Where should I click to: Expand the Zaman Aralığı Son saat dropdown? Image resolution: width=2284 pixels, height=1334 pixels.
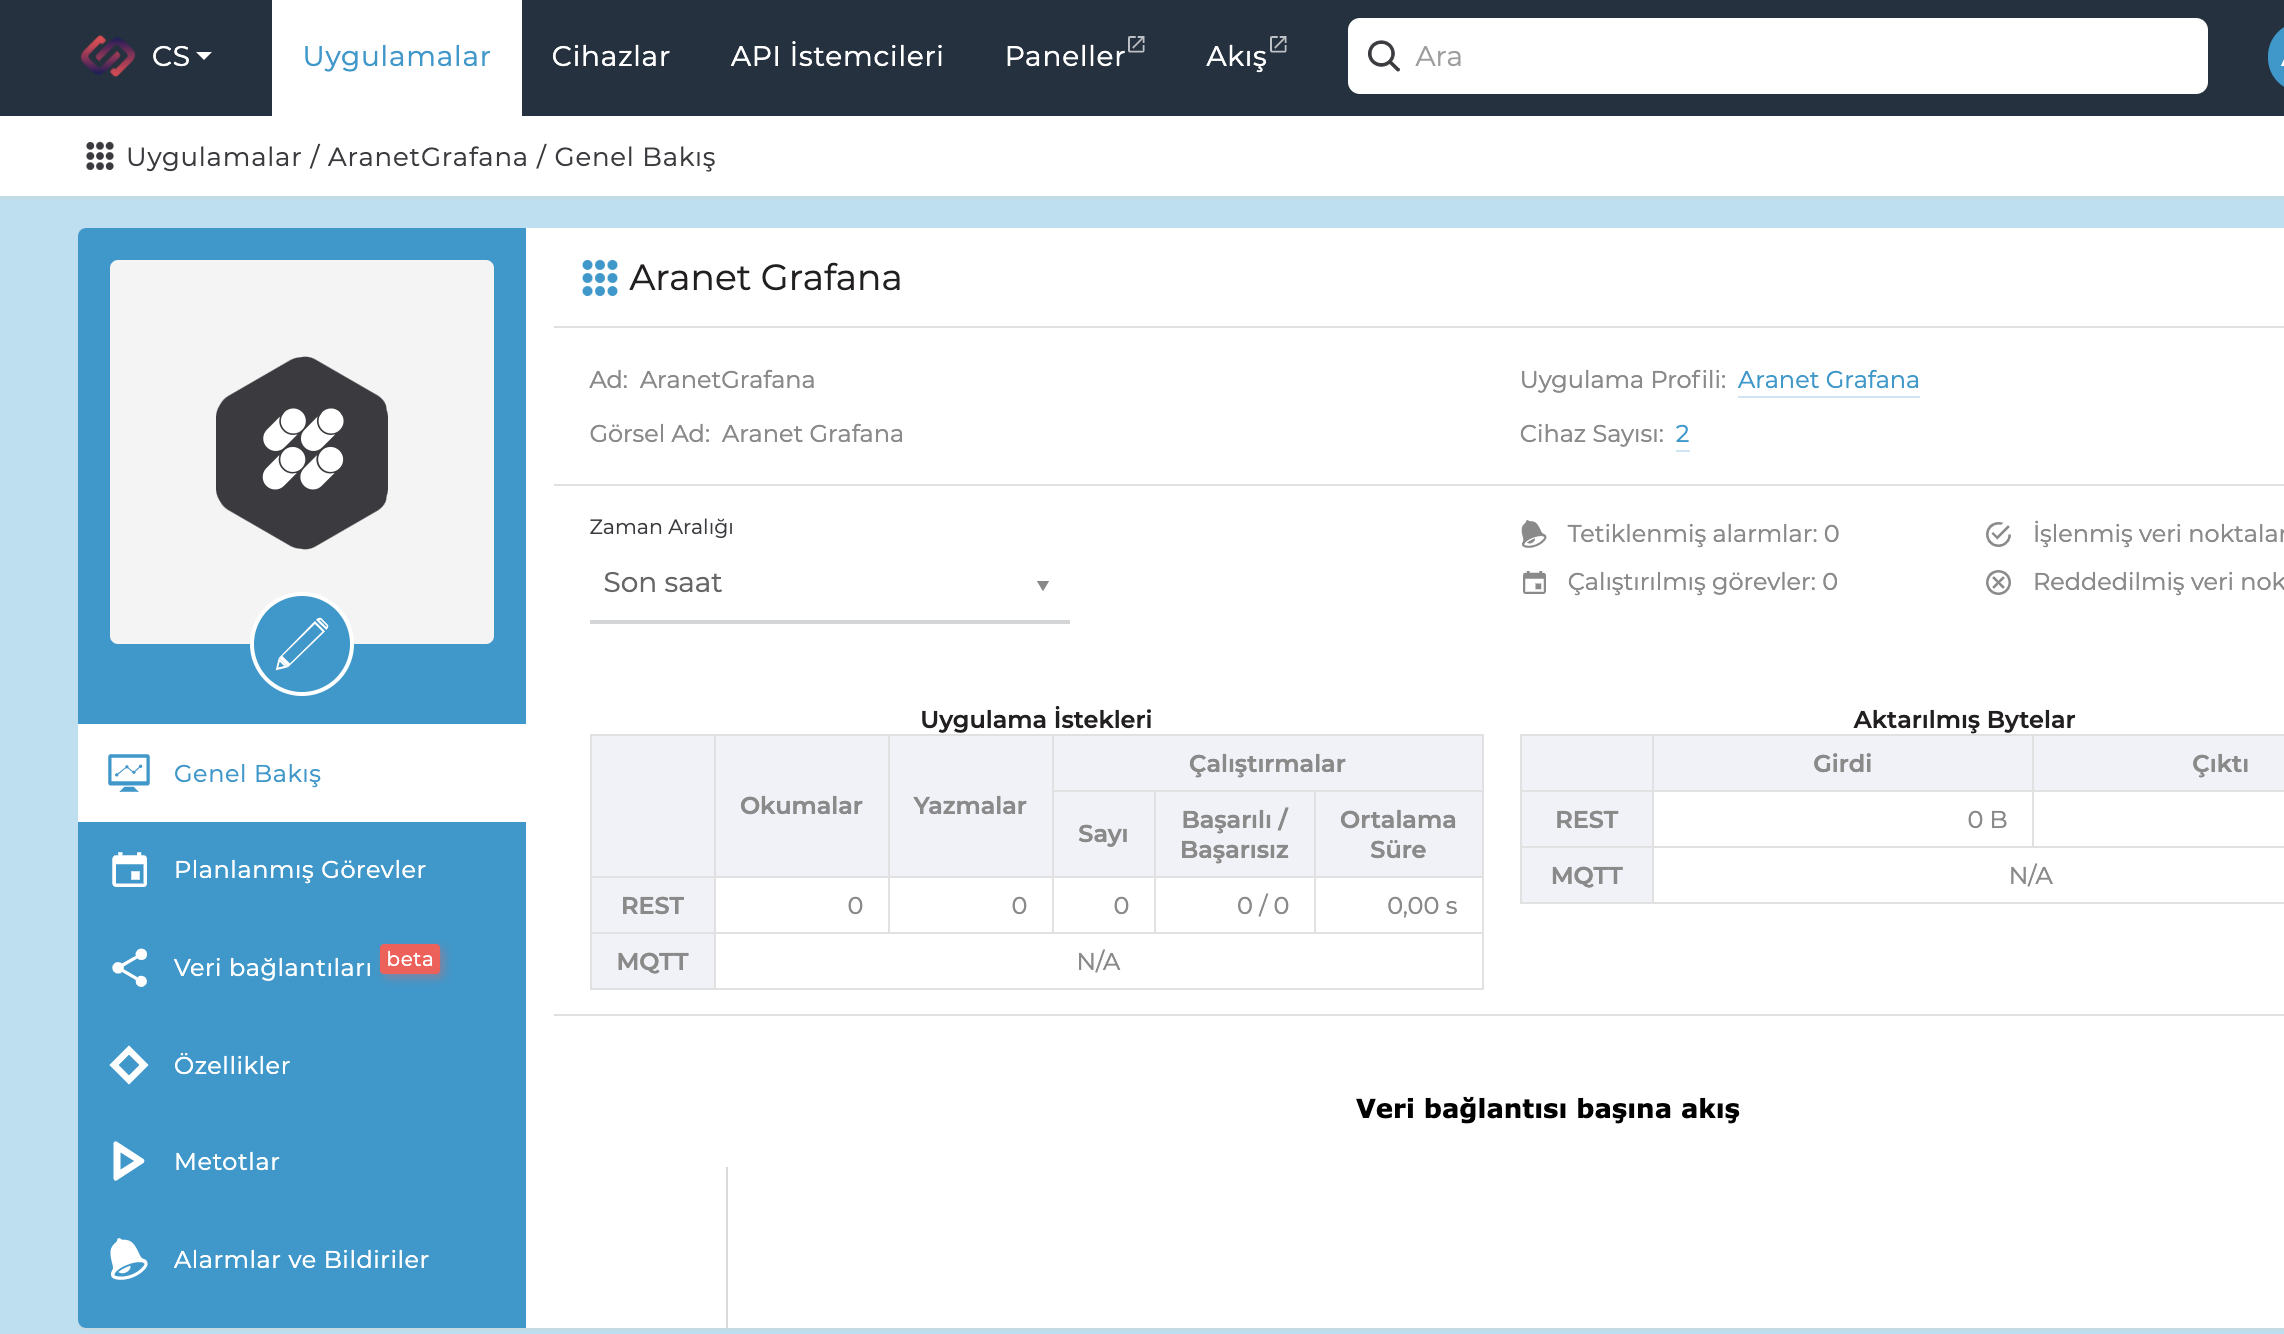[x=828, y=584]
